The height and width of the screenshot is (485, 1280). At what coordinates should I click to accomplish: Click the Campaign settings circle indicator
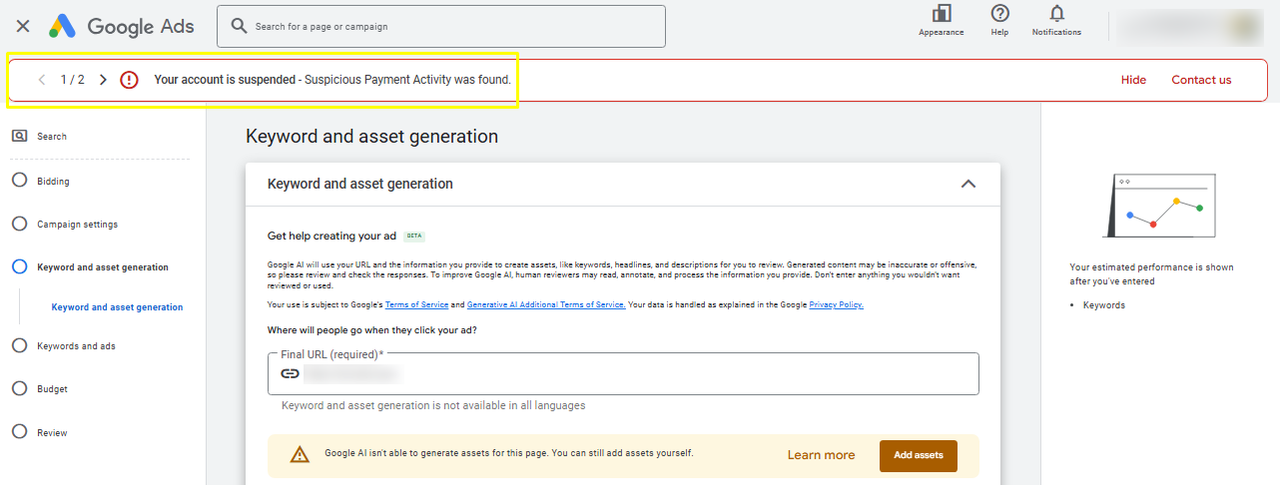(x=19, y=224)
